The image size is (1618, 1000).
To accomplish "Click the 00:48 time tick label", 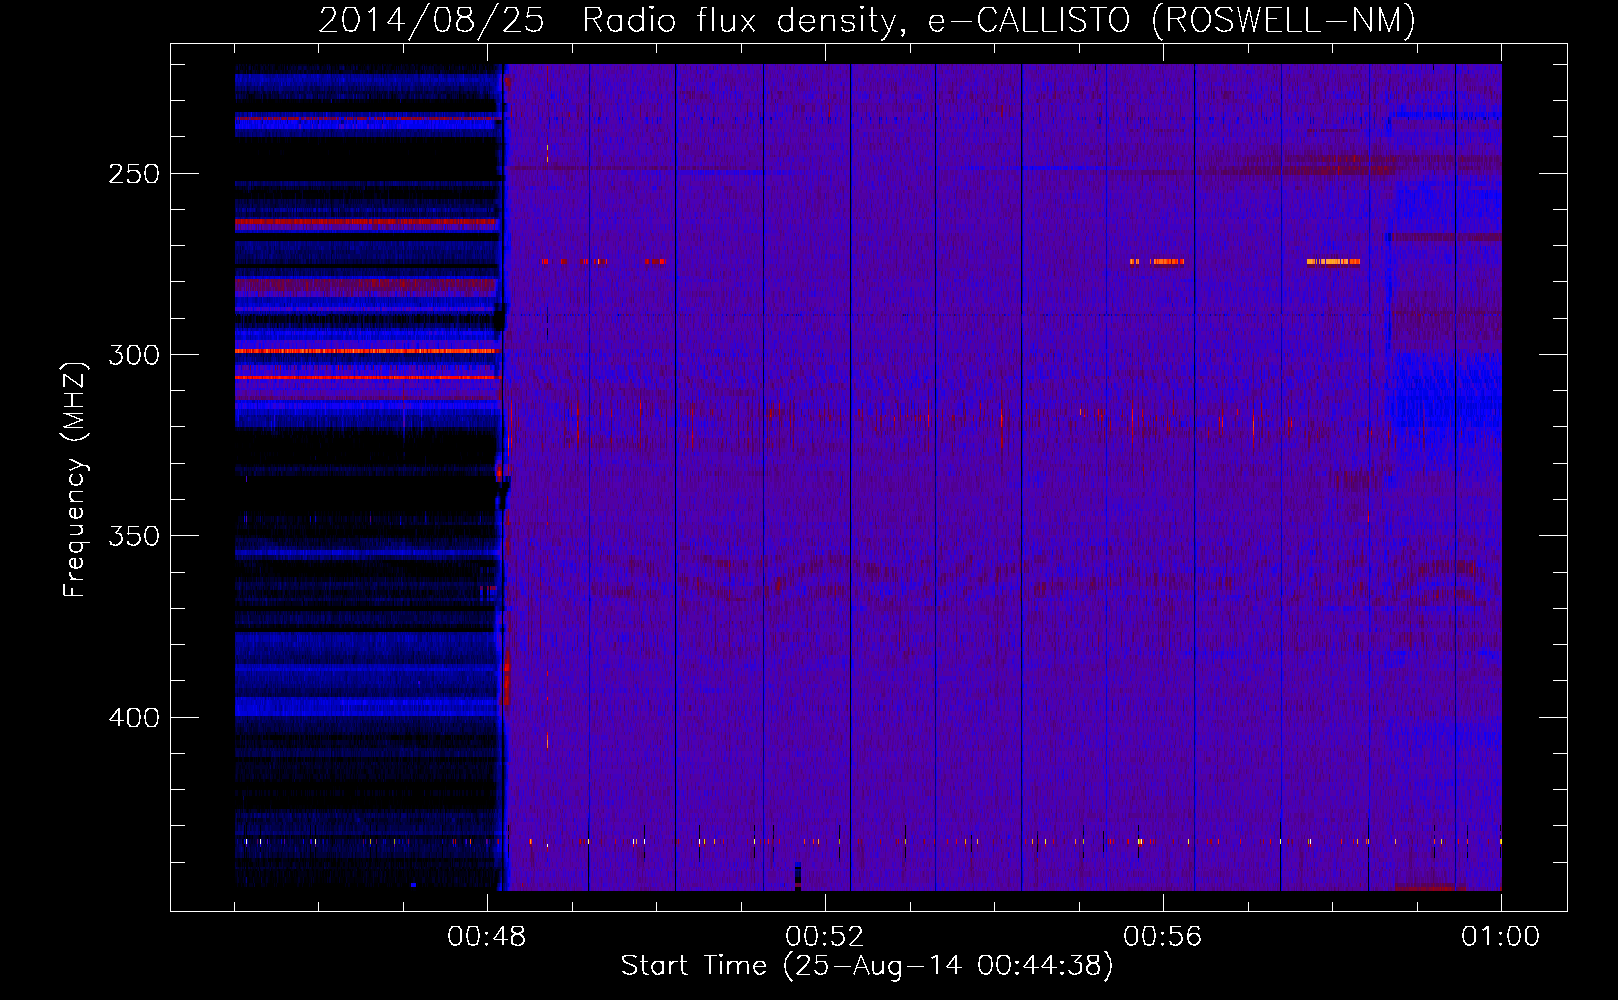I will 487,936.
